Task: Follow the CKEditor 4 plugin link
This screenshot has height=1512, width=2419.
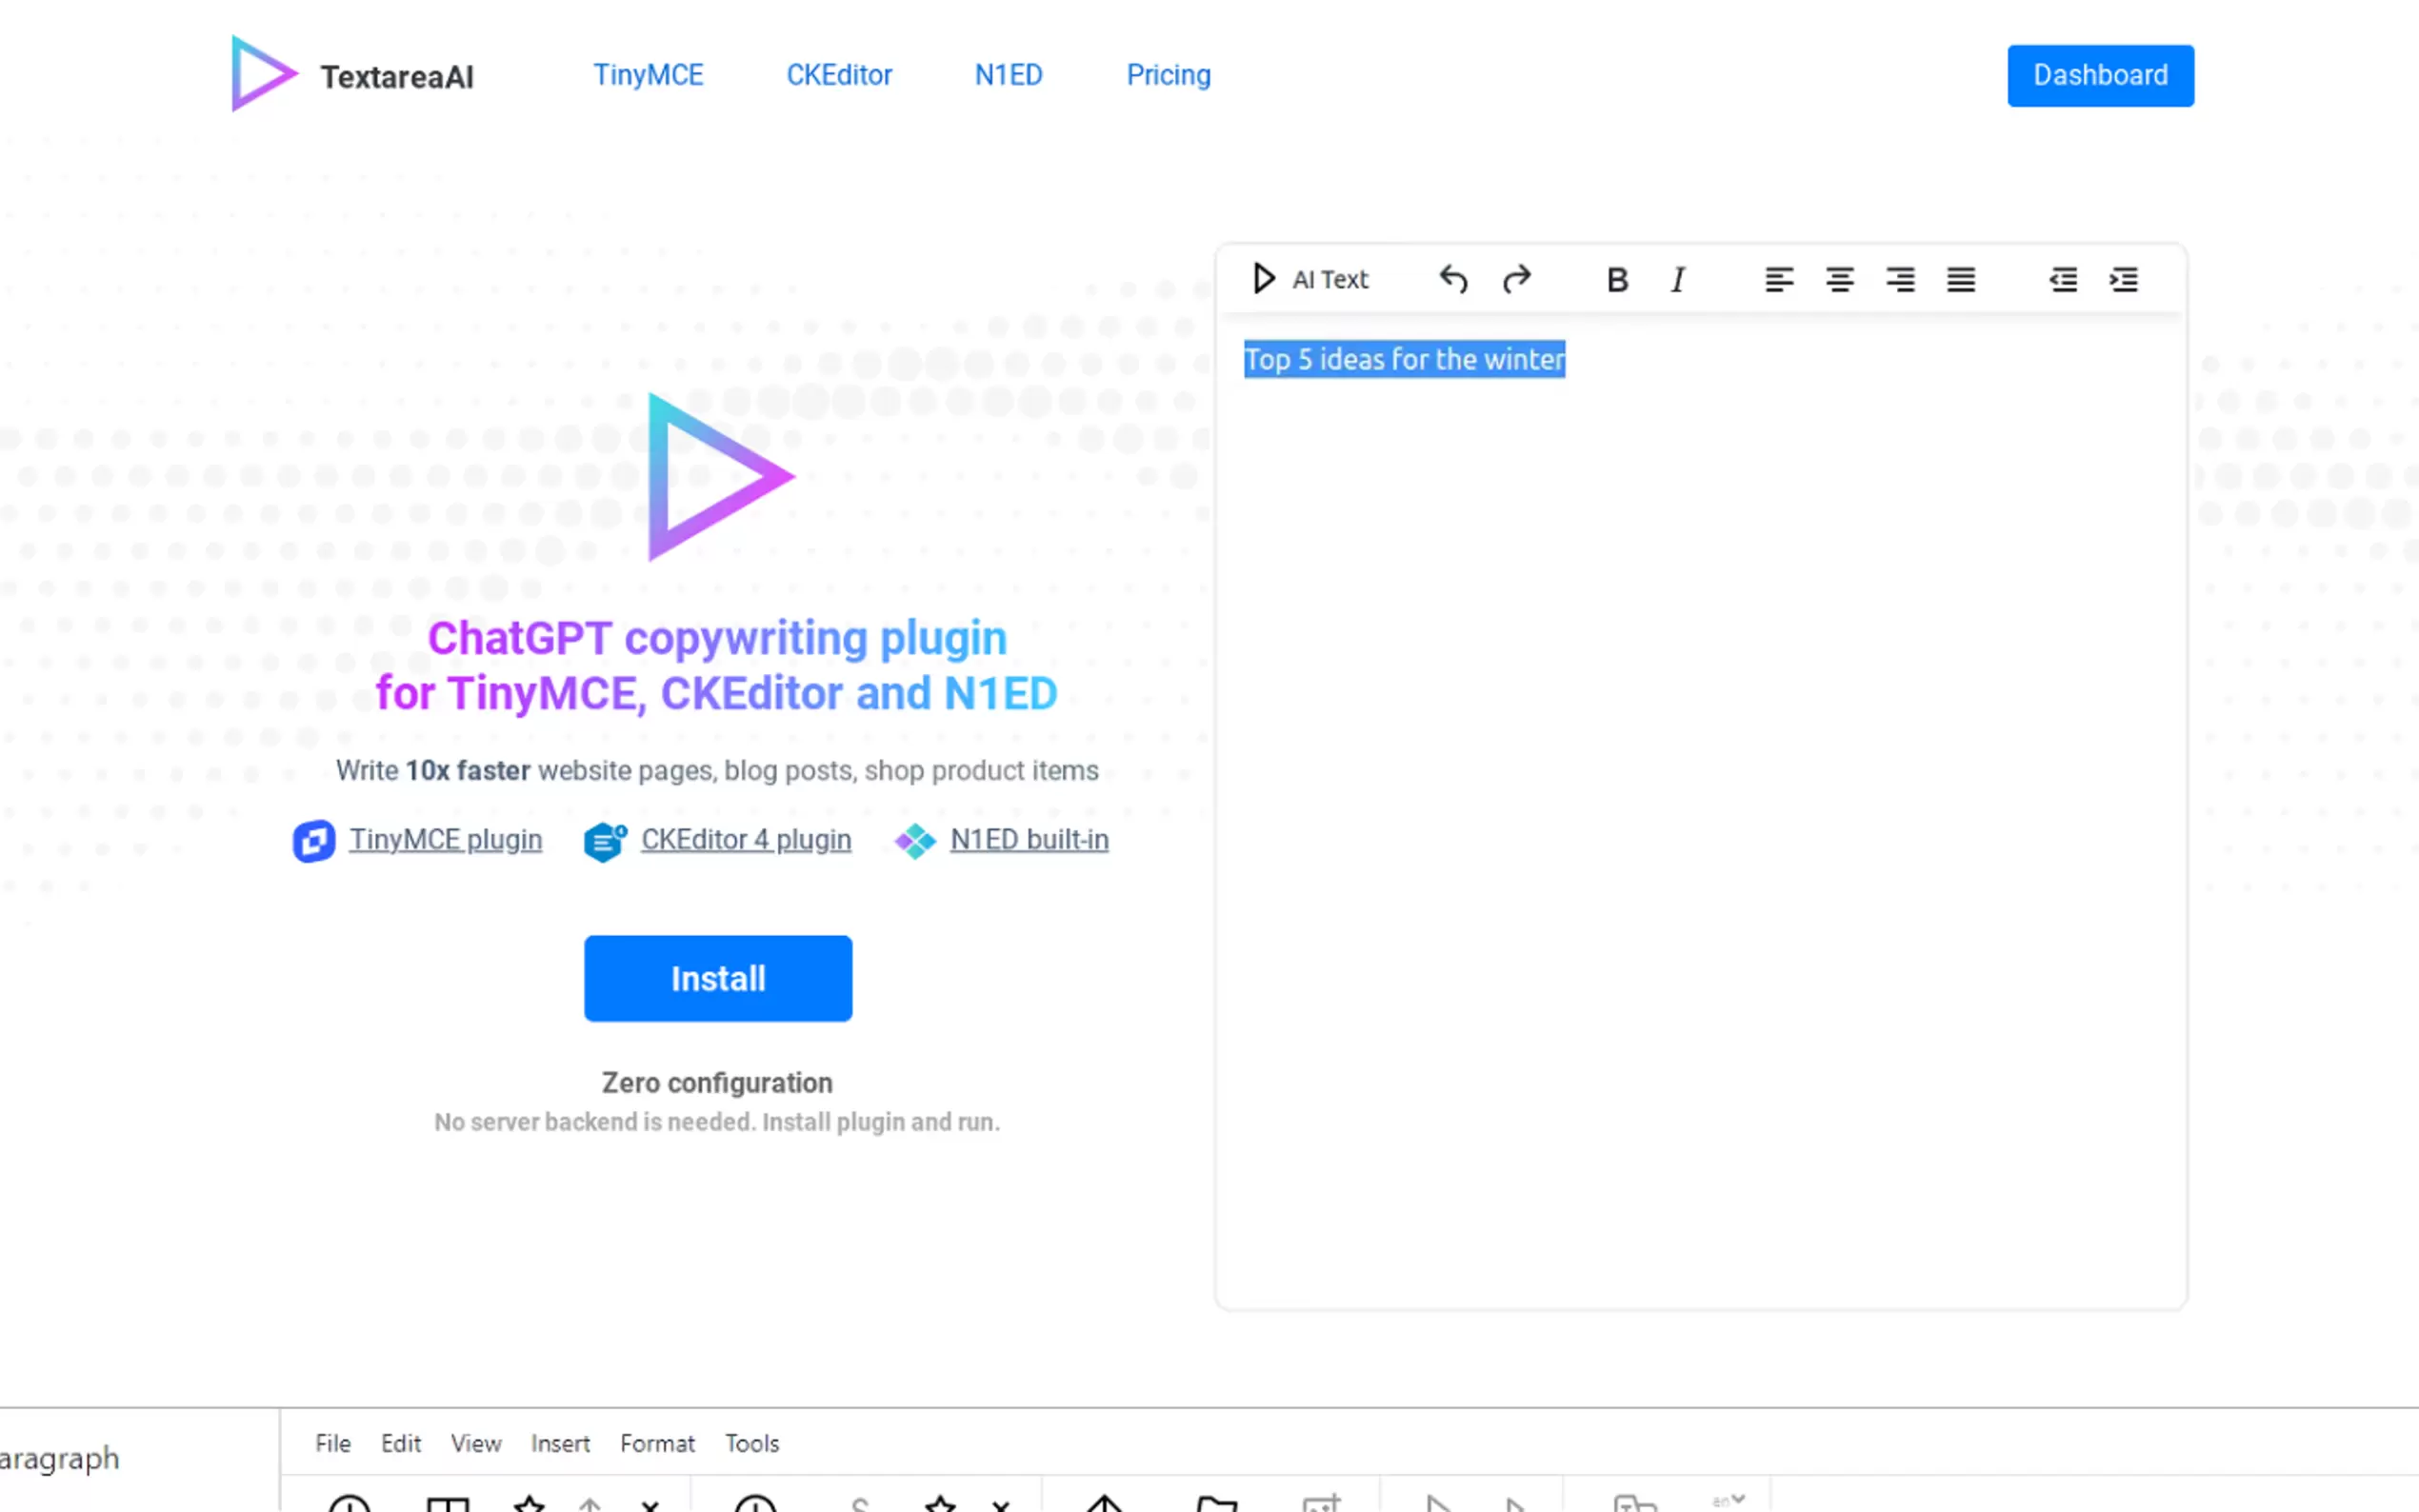Action: pyautogui.click(x=746, y=839)
